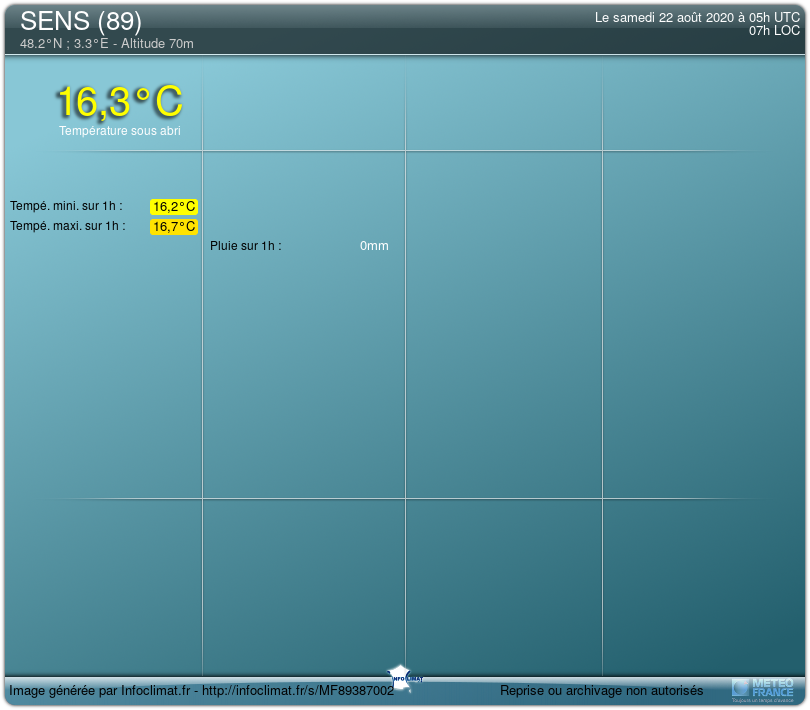Click the 16,7°C maximum temperature badge
This screenshot has width=810, height=710.
pos(174,227)
